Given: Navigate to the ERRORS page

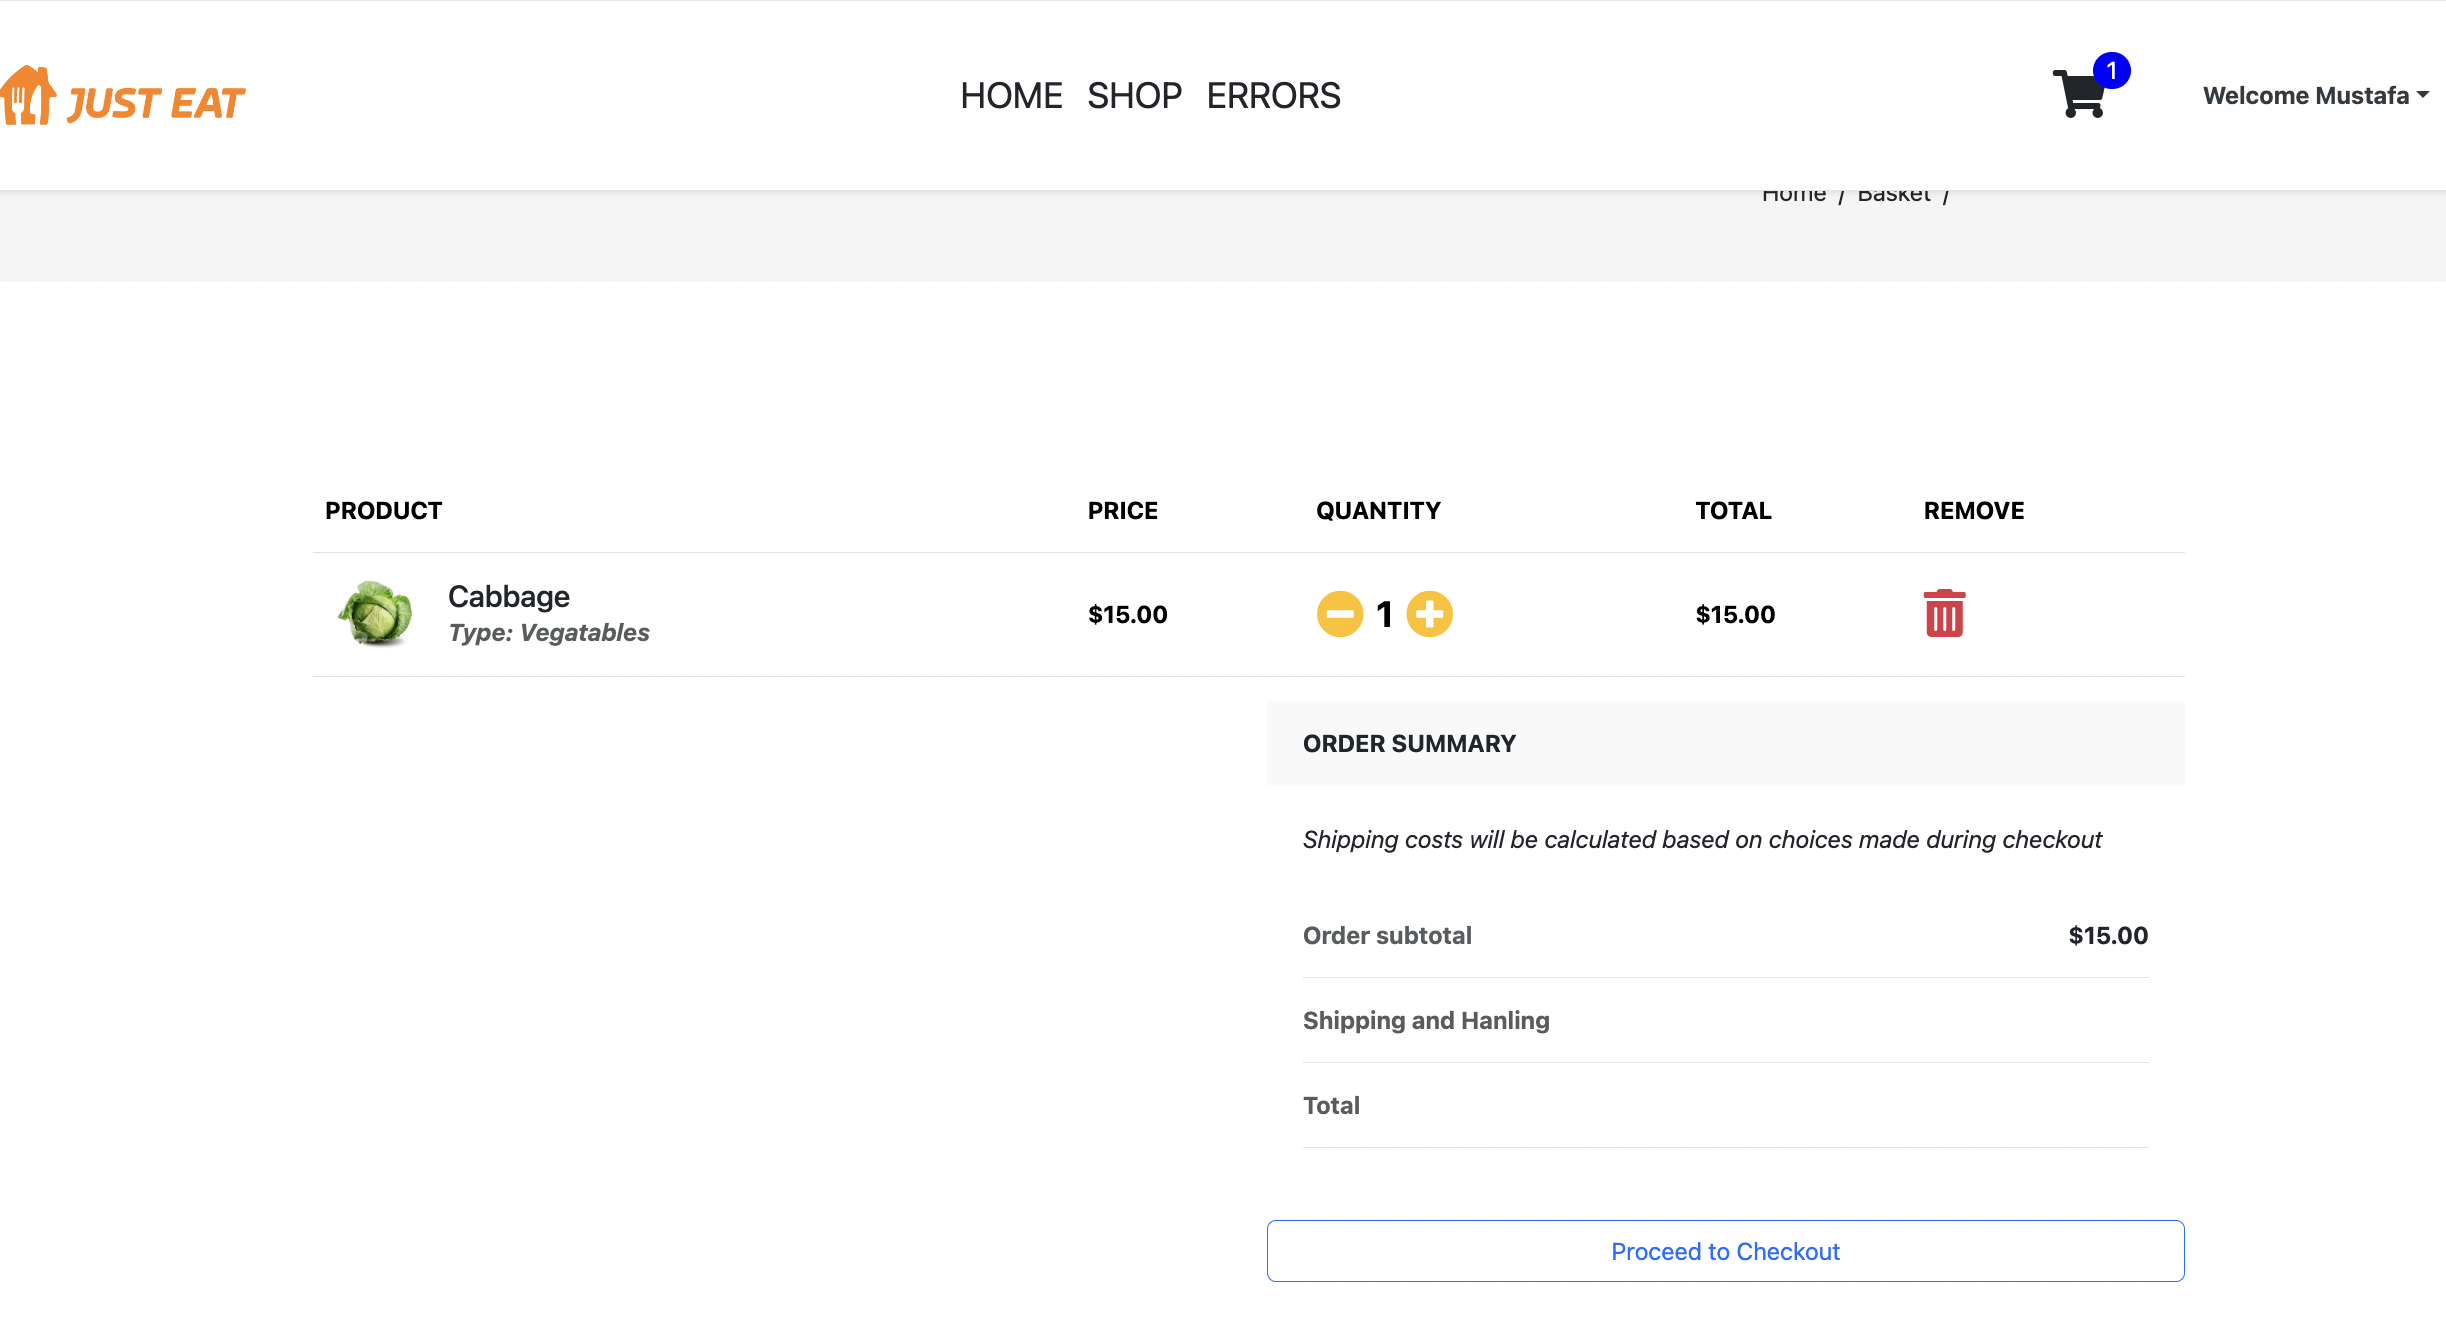Looking at the screenshot, I should pos(1273,96).
